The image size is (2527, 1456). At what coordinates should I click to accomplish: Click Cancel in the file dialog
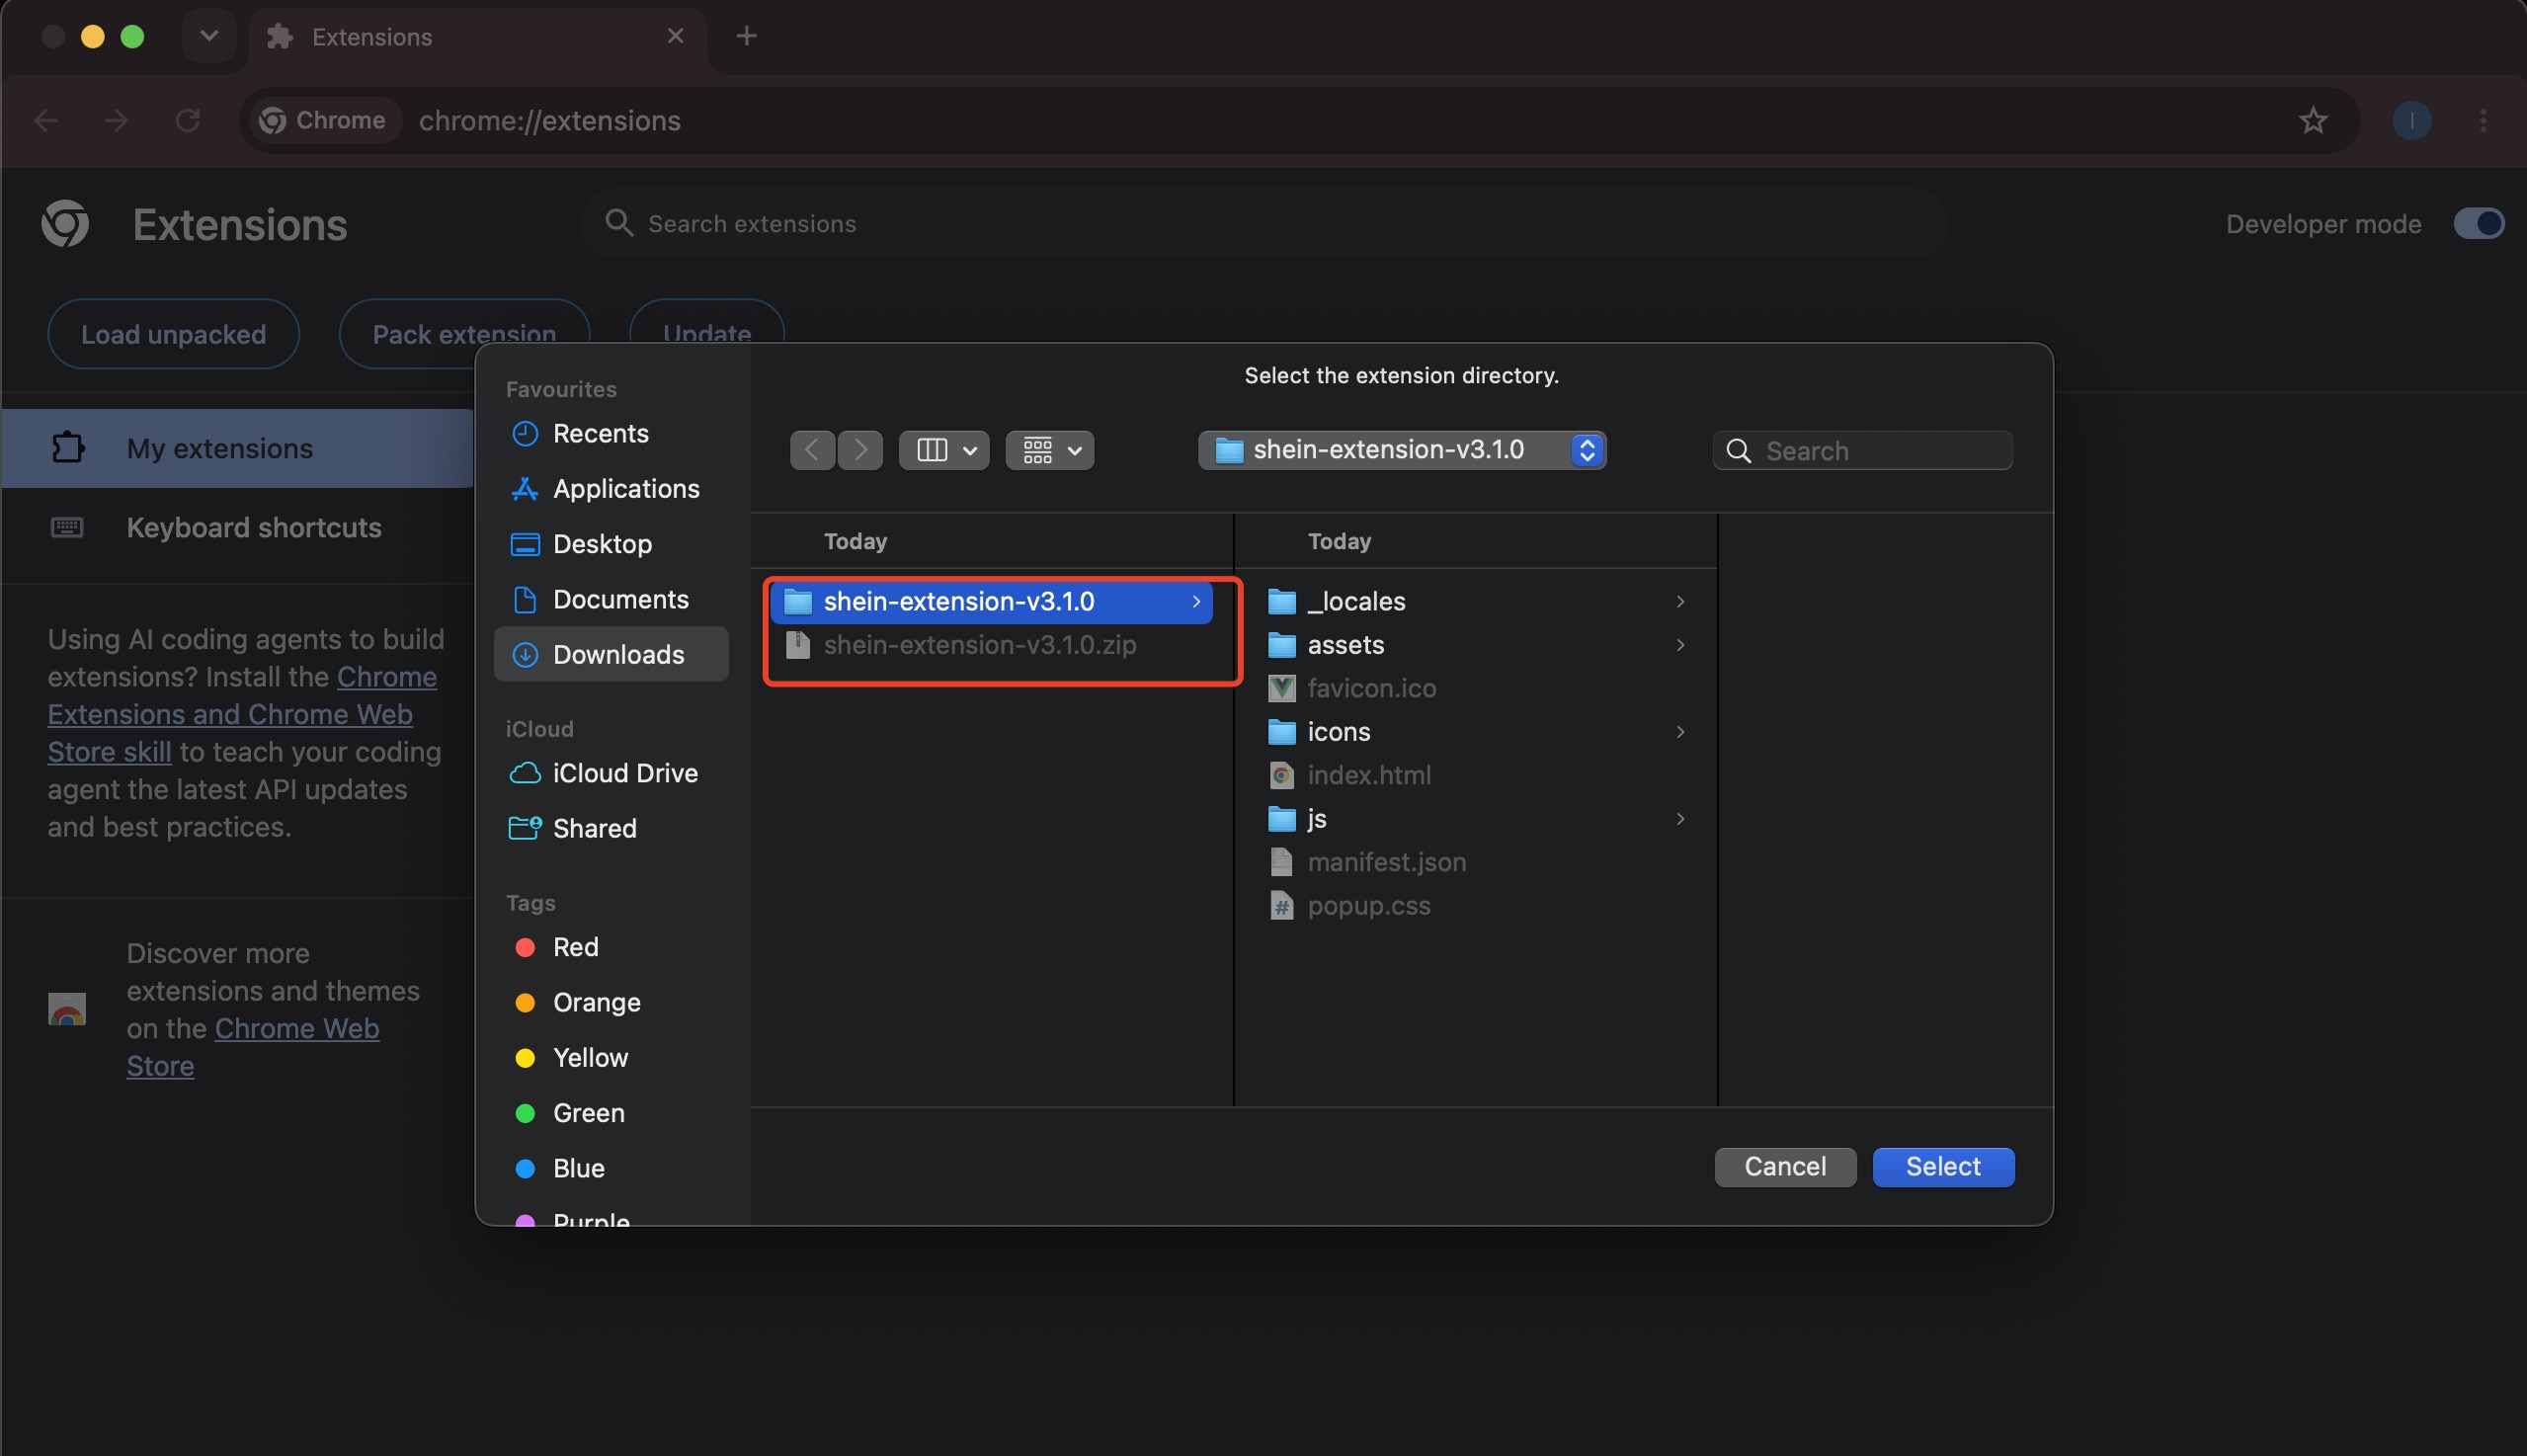(x=1785, y=1166)
